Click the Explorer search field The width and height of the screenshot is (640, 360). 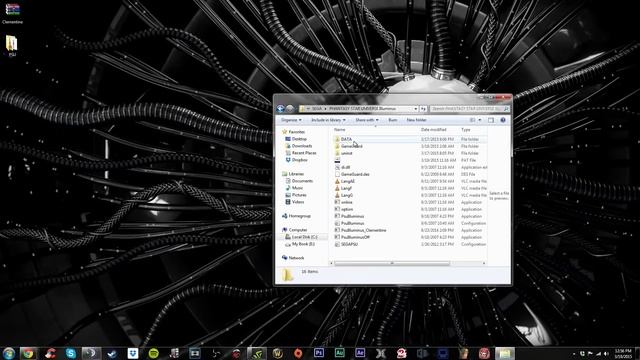pyautogui.click(x=469, y=109)
